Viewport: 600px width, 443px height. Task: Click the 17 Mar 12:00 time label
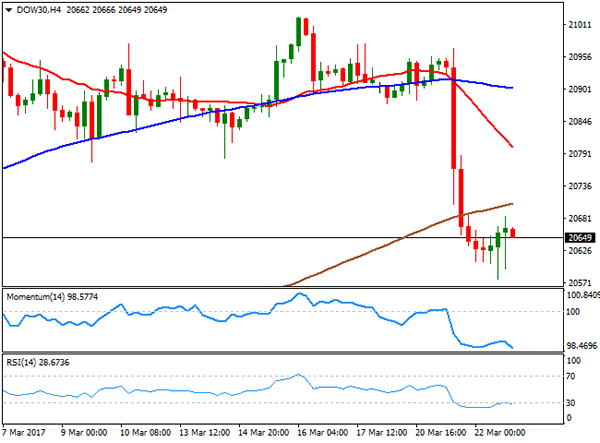click(x=382, y=433)
